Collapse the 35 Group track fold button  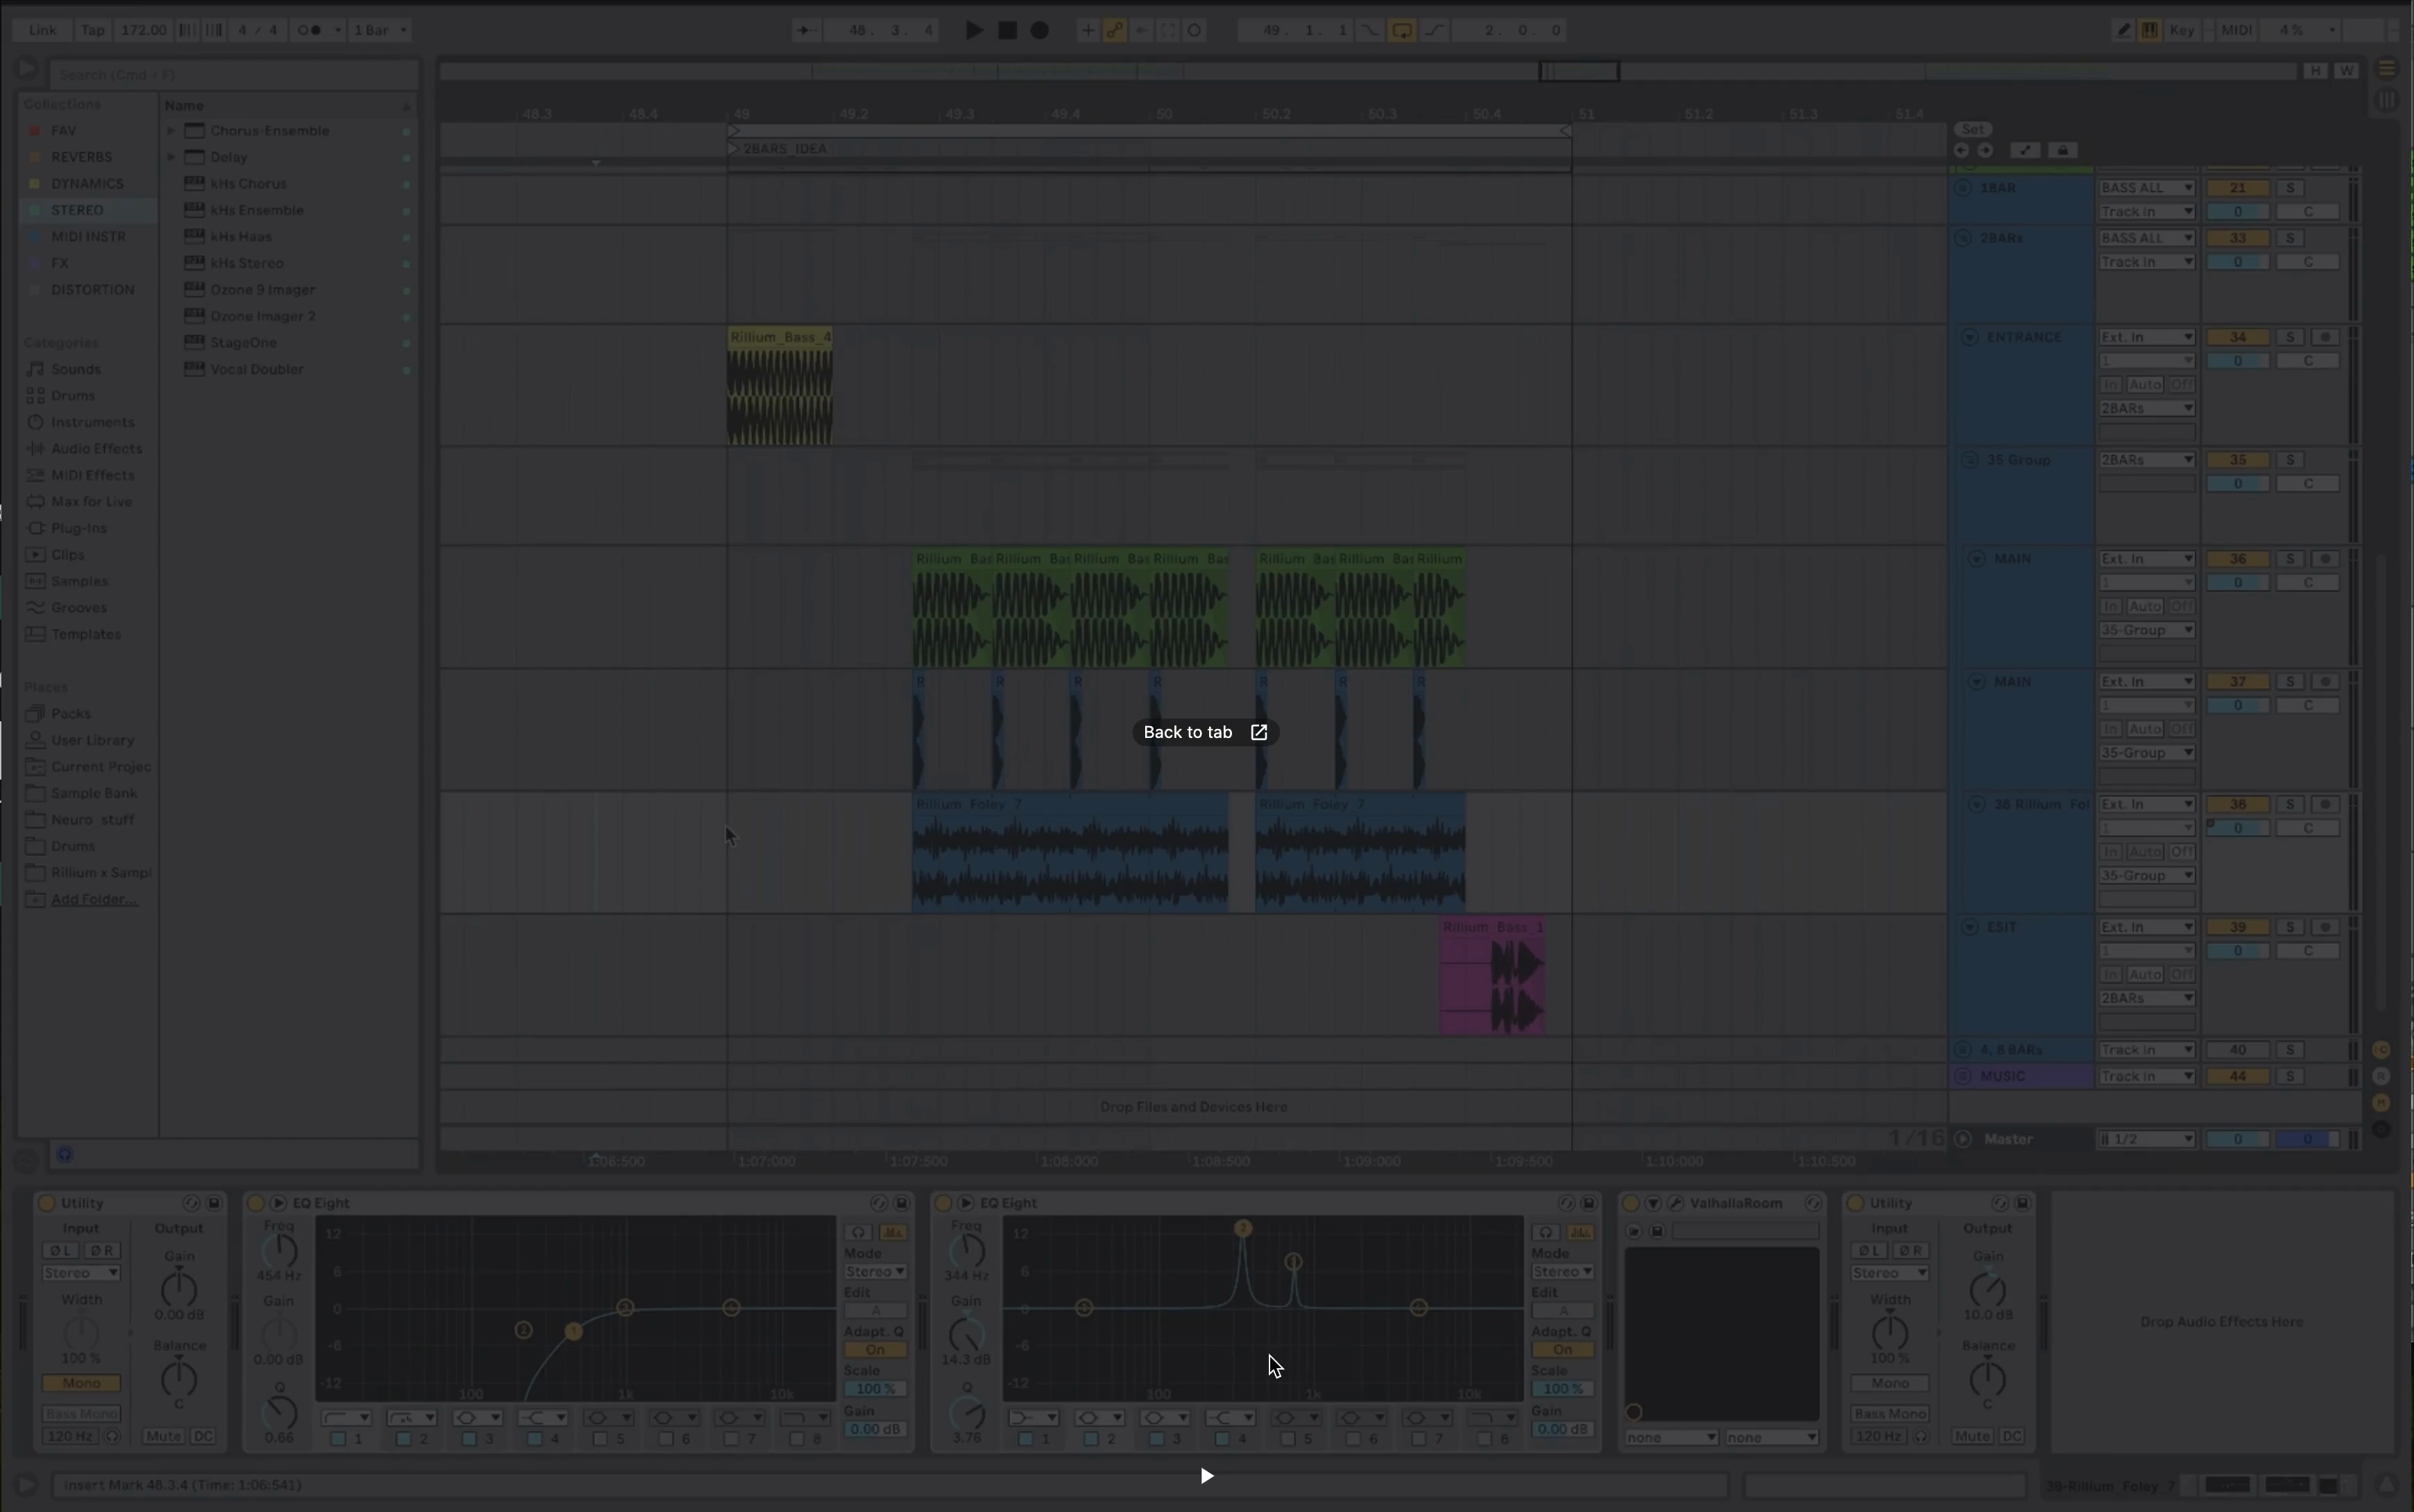click(1969, 460)
